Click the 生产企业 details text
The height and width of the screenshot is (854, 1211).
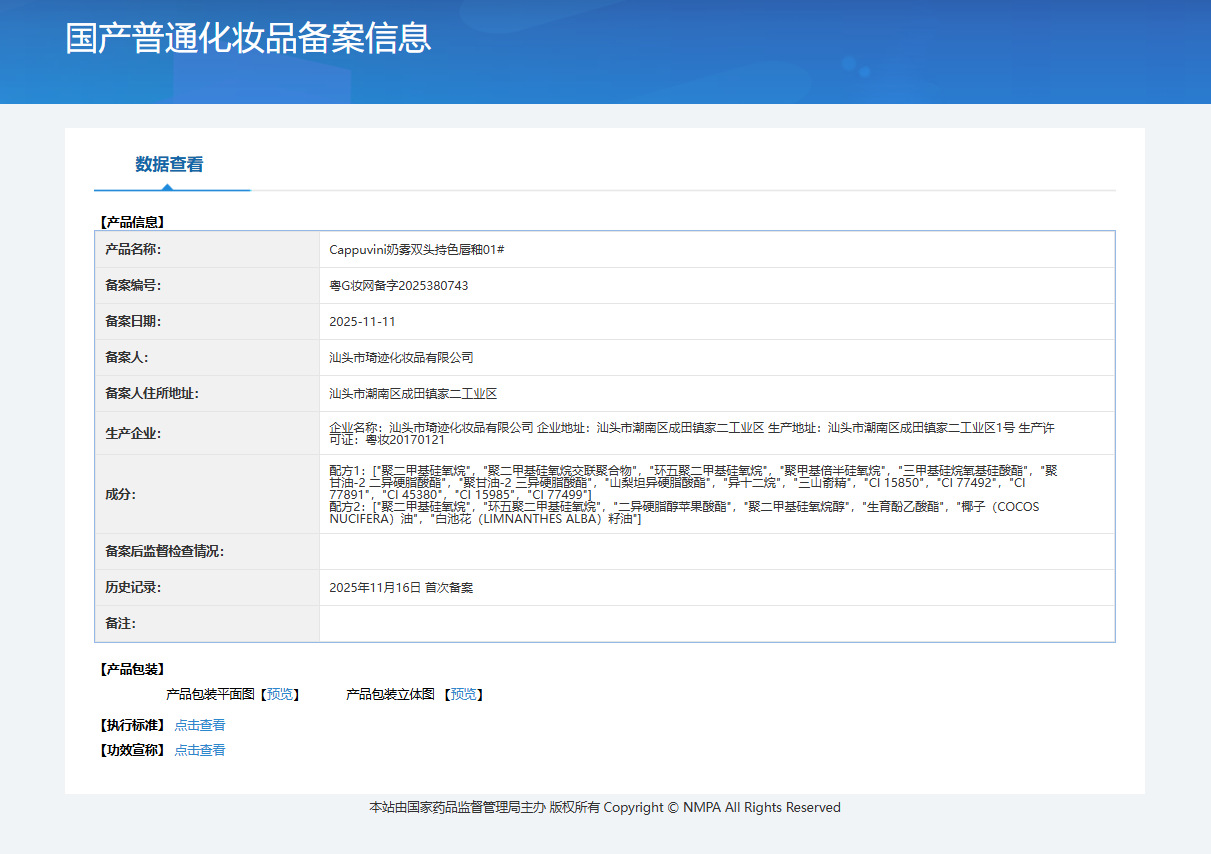tap(690, 434)
